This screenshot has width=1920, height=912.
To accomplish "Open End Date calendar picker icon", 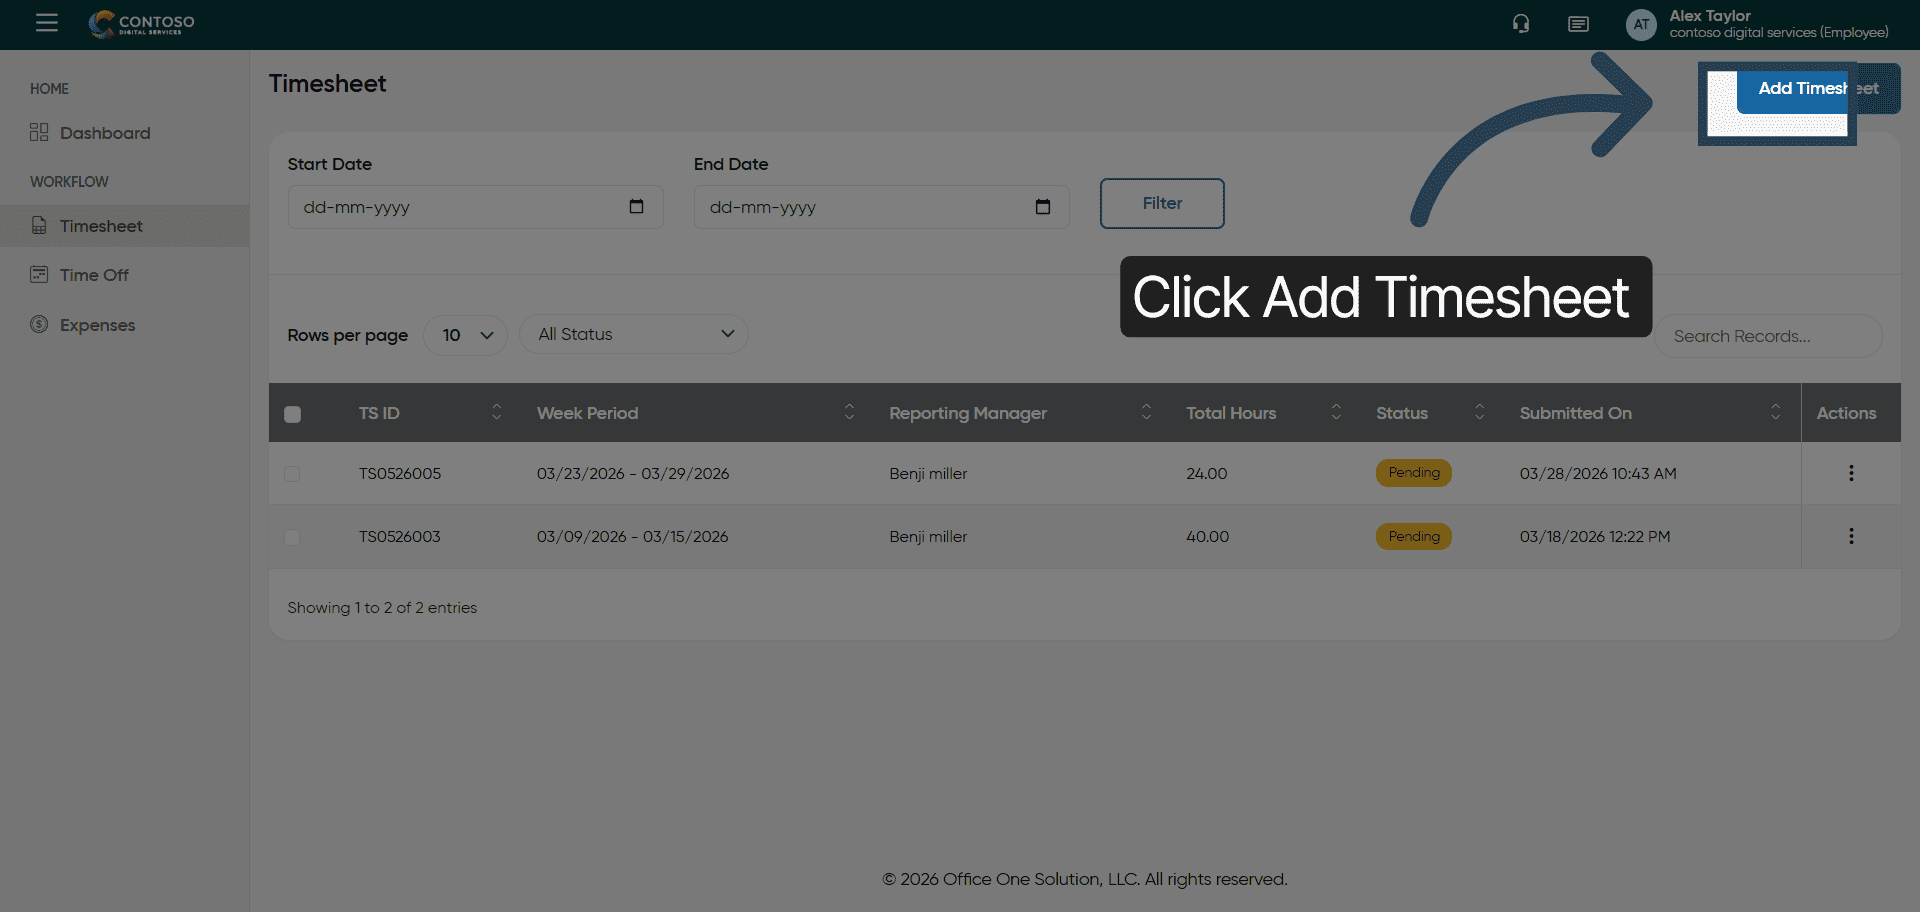I will point(1042,207).
